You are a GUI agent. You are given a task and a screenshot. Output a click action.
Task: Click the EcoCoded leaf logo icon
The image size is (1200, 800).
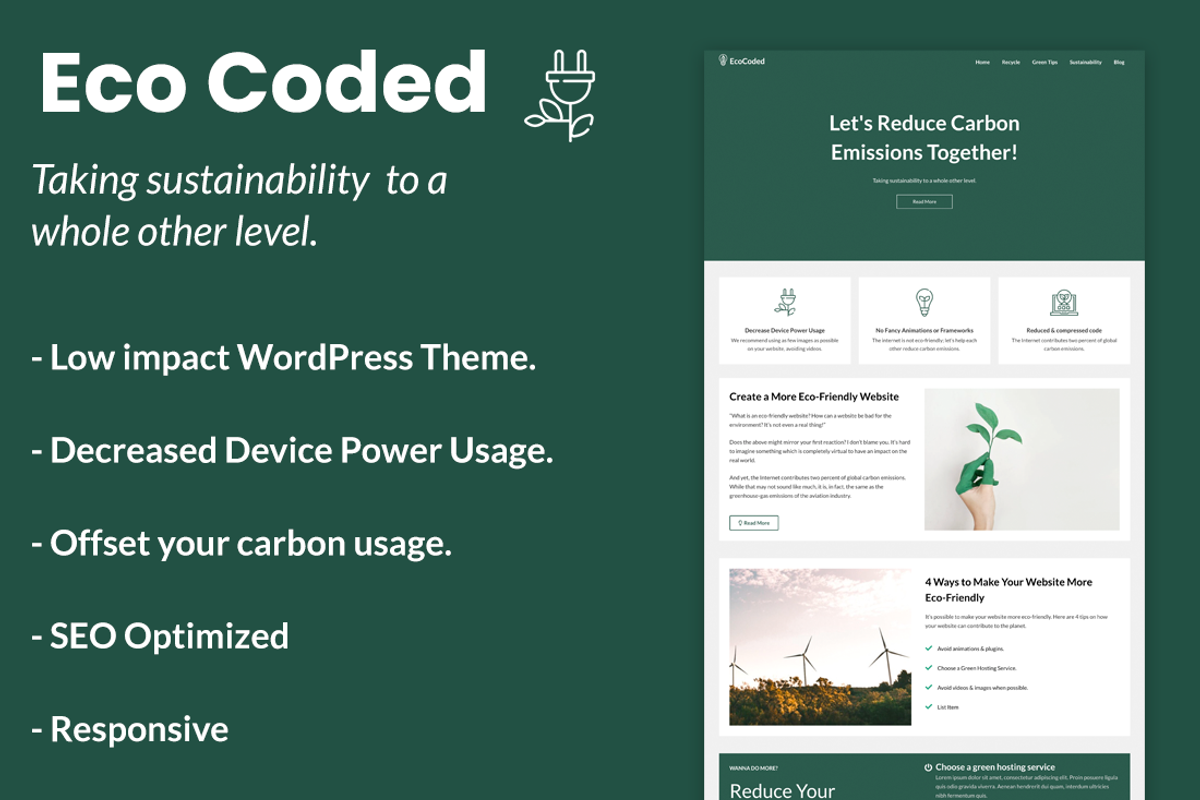(723, 61)
